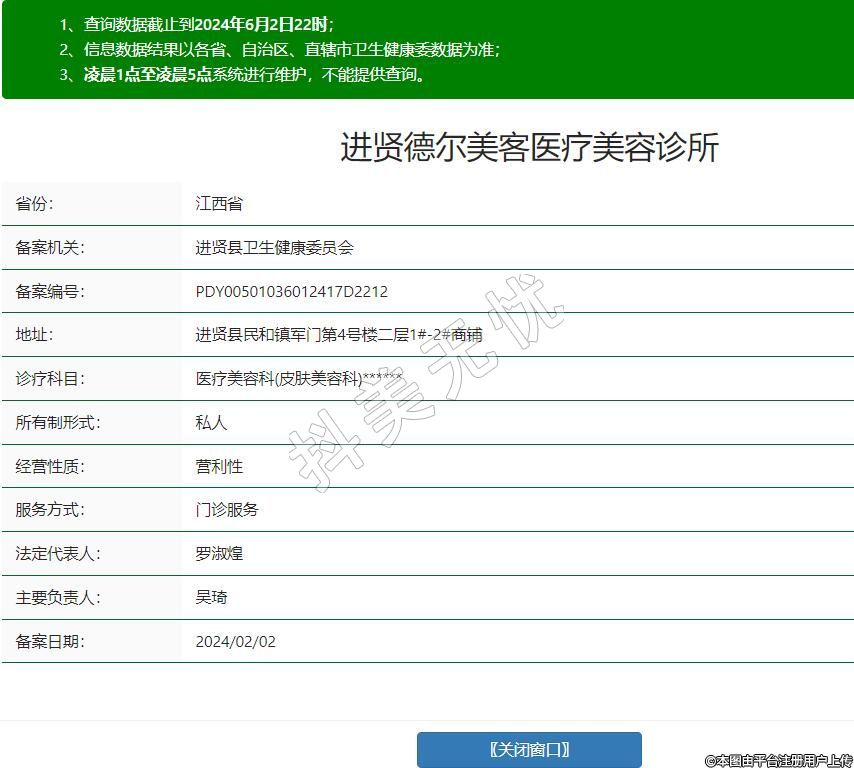Select the 所有制形式 value 私人
This screenshot has height=768, width=854.
coord(211,423)
